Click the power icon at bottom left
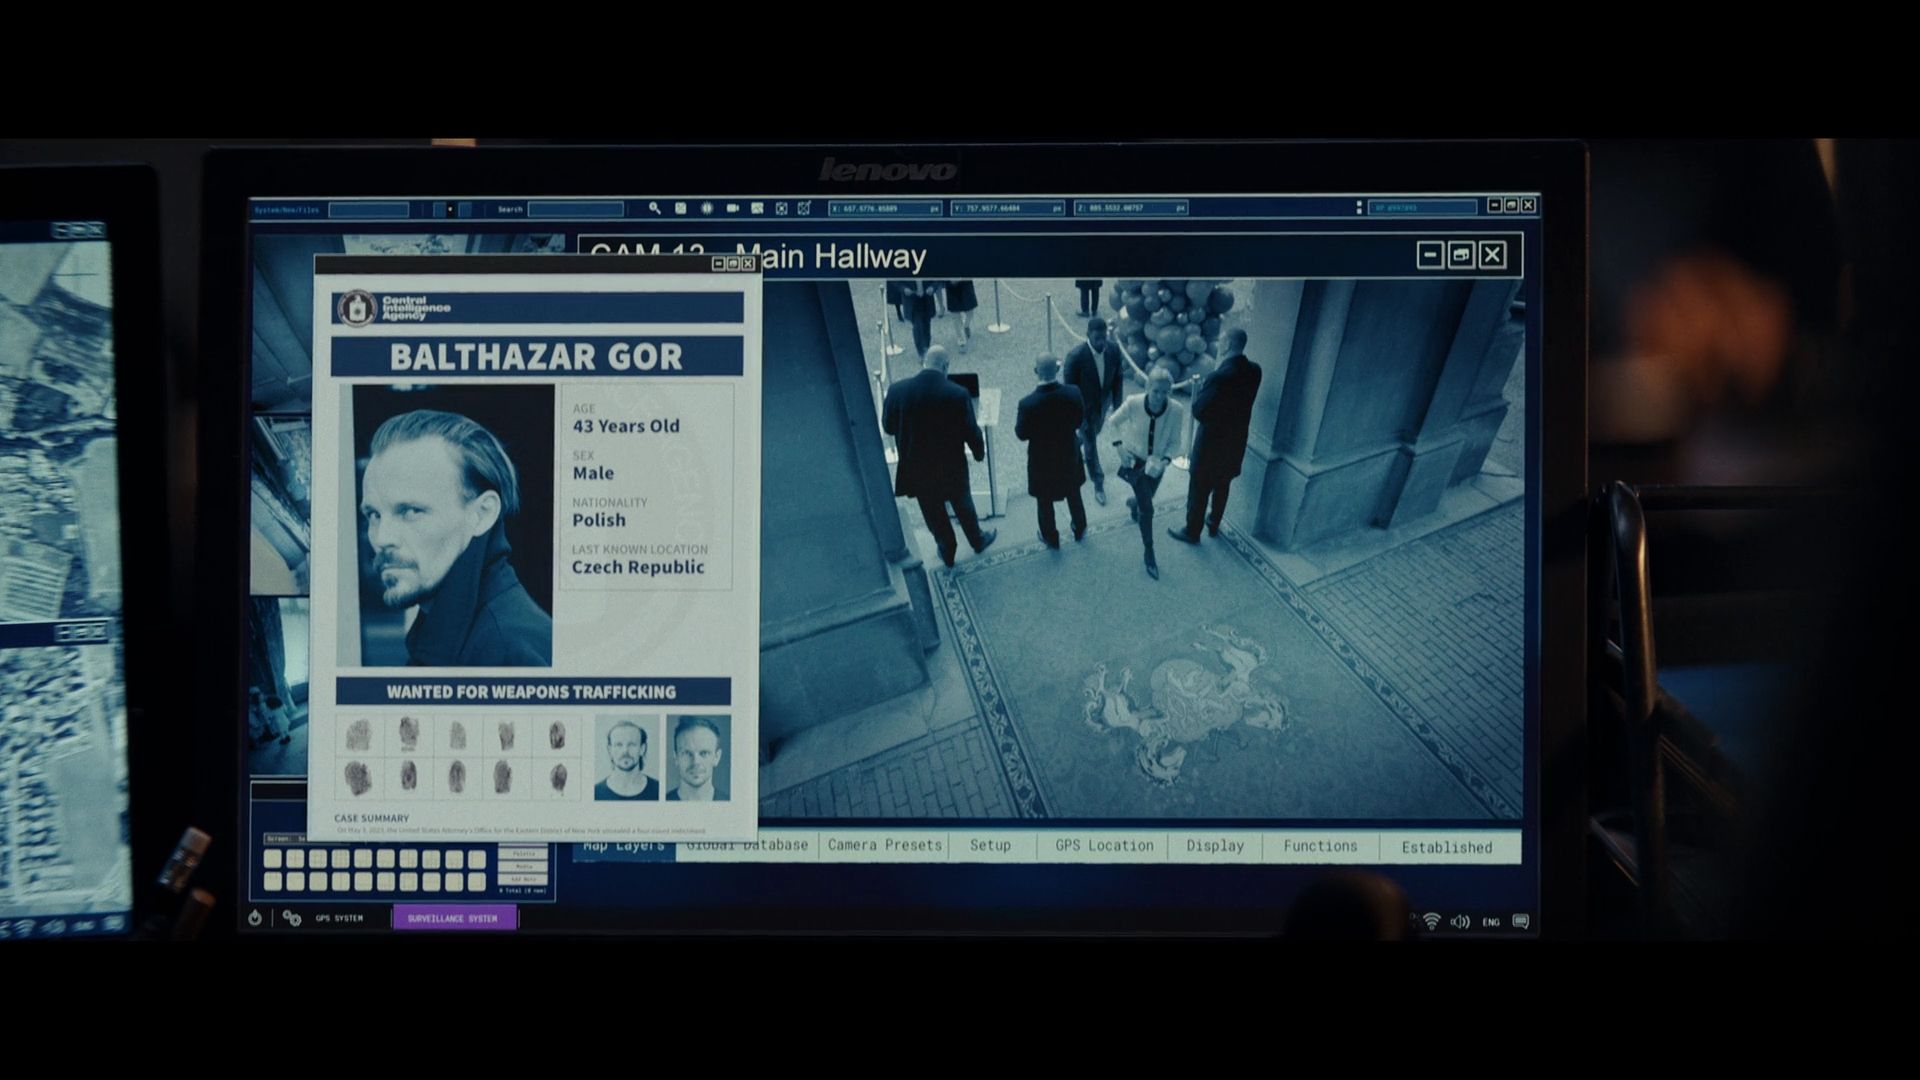 pos(255,918)
